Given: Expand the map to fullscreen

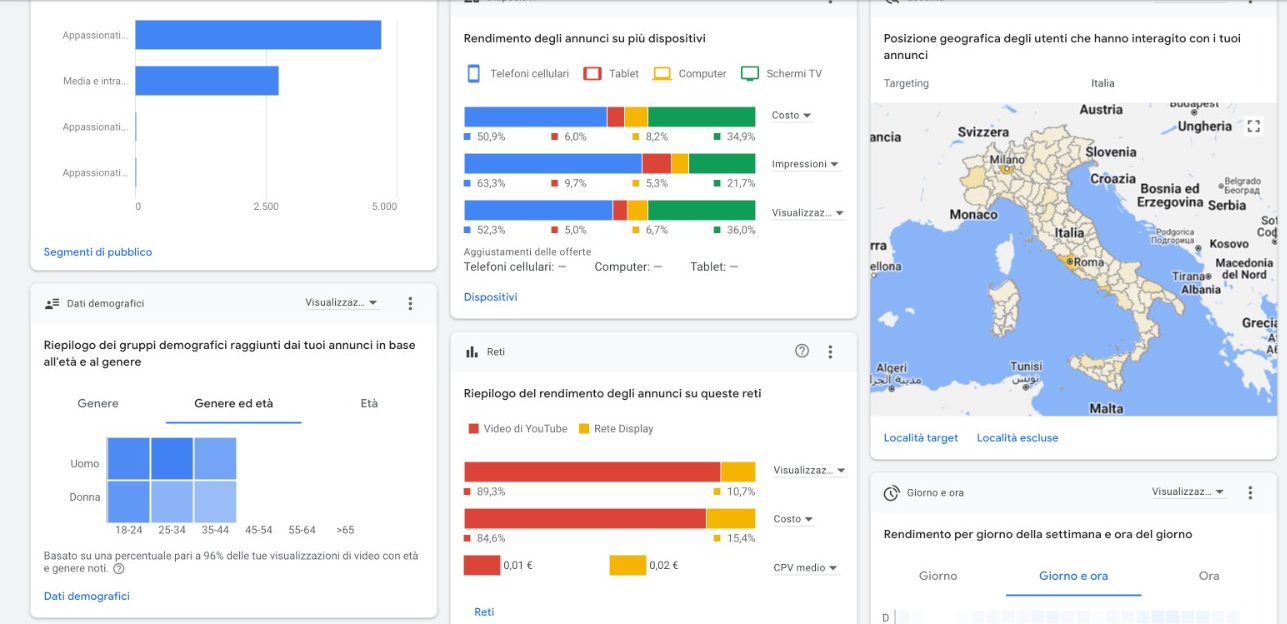Looking at the screenshot, I should point(1253,126).
